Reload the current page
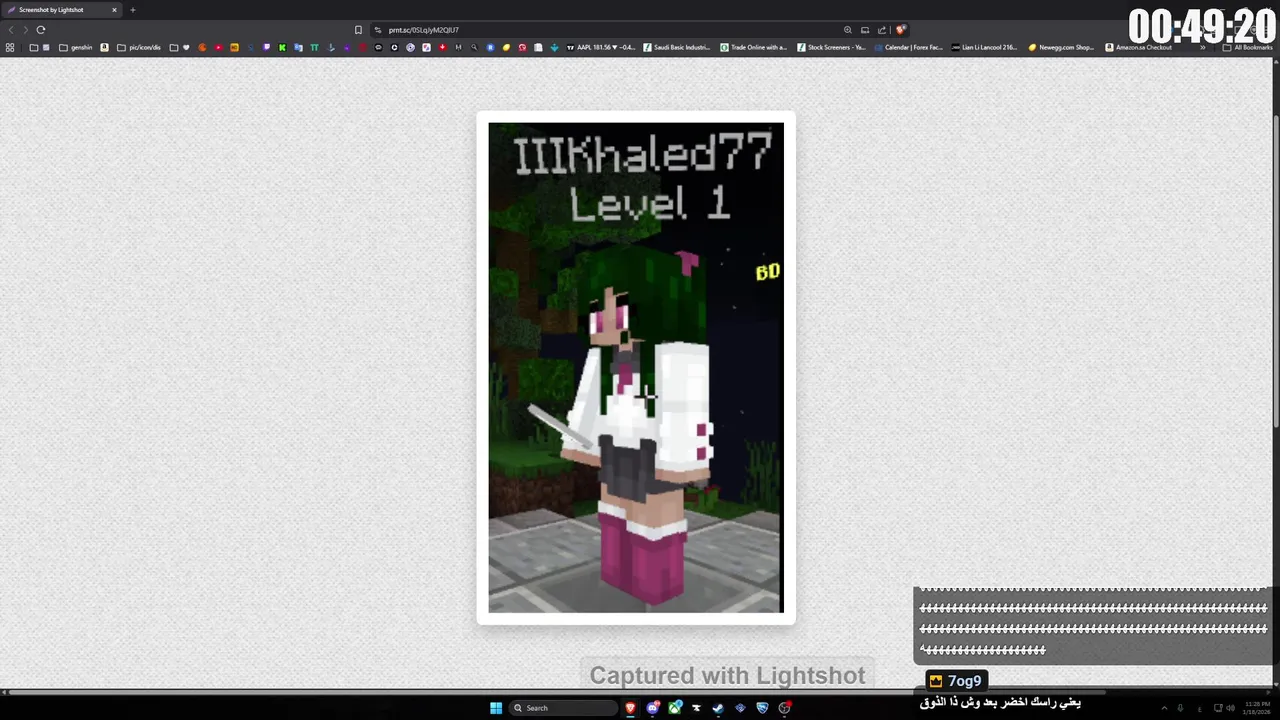The height and width of the screenshot is (720, 1280). coord(41,30)
